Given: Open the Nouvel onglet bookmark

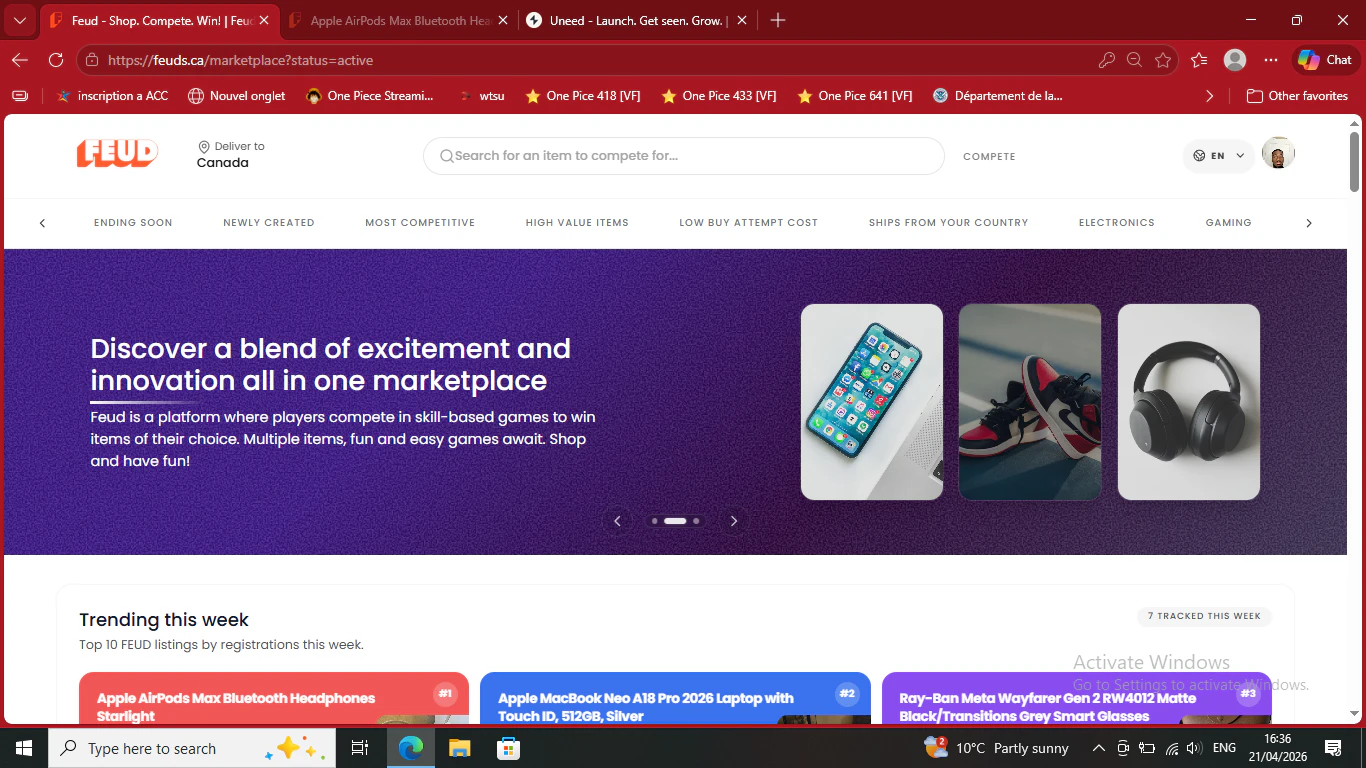Looking at the screenshot, I should [237, 96].
